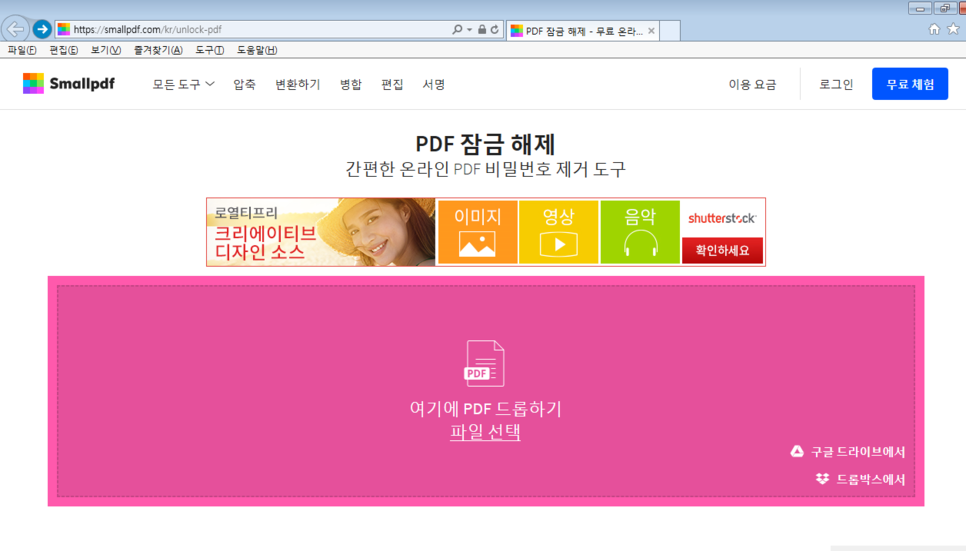The width and height of the screenshot is (966, 551).
Task: Click the search magnifier icon in address bar
Action: 457,29
